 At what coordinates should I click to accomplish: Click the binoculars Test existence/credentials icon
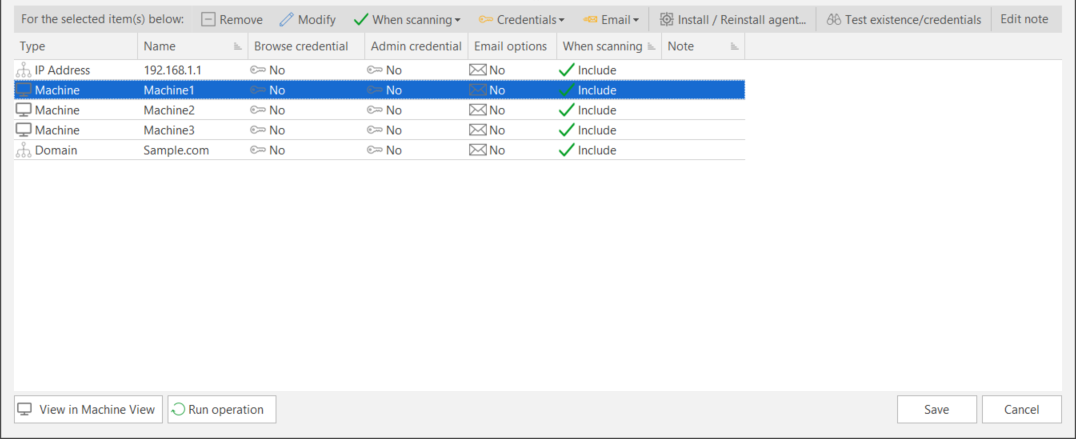834,19
